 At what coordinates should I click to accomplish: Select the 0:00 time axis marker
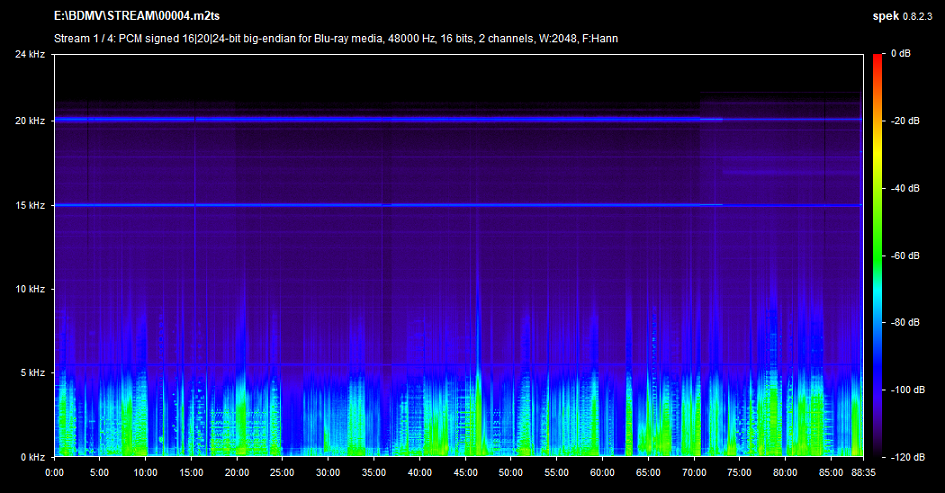55,472
